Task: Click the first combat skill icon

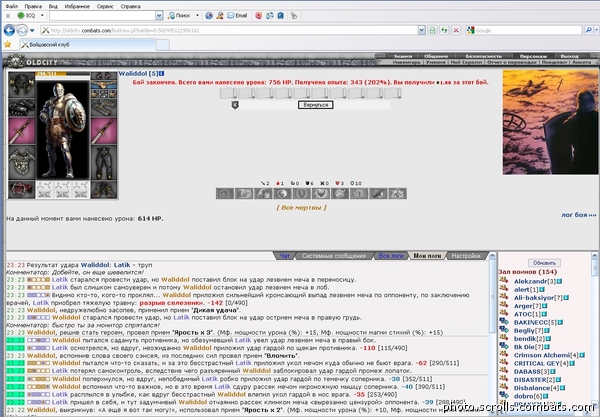Action: (225, 194)
